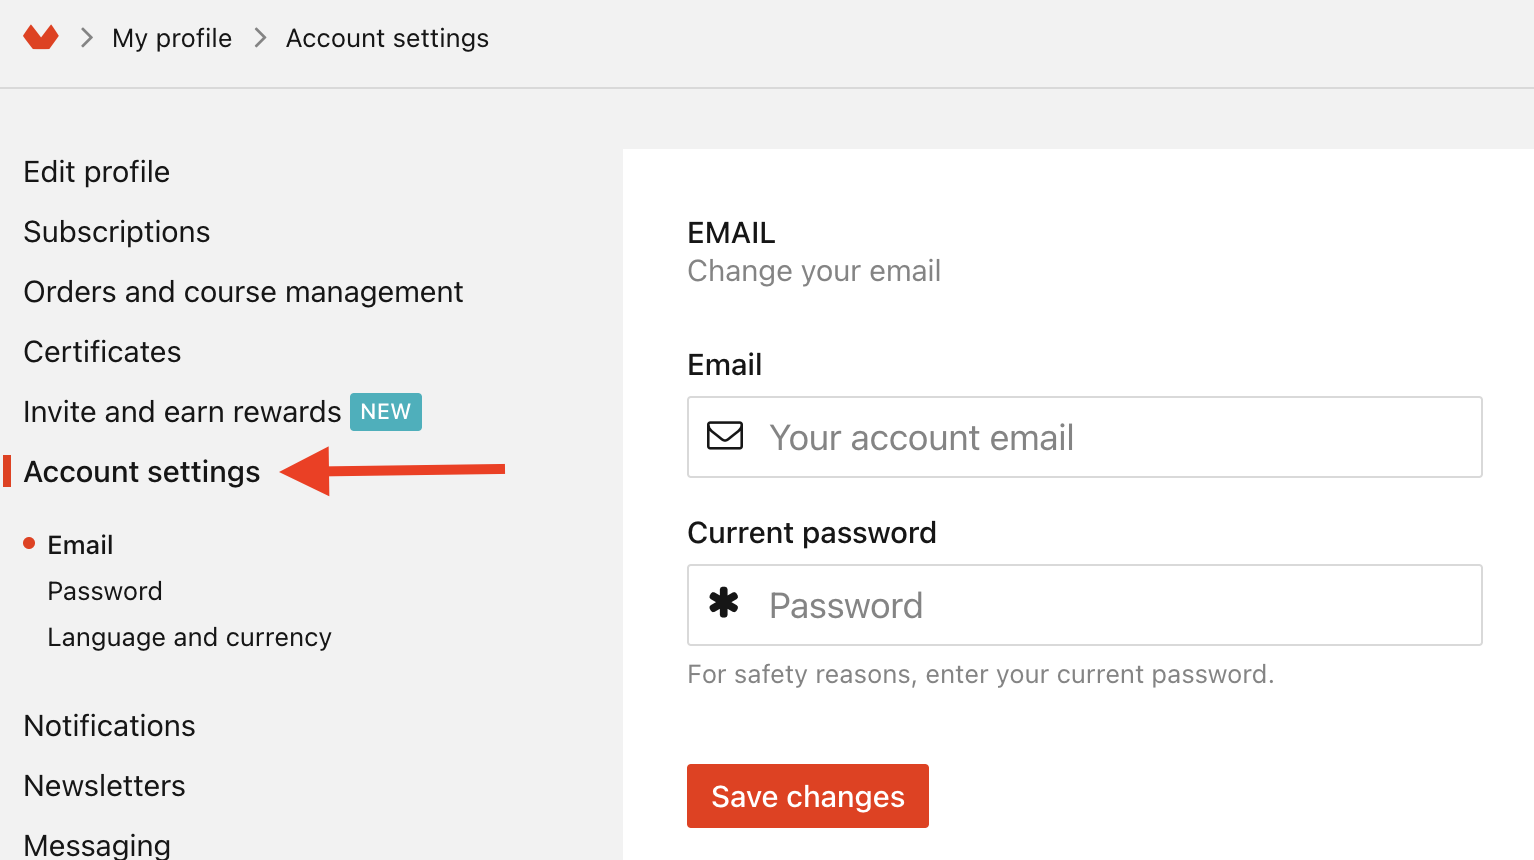Click the asterisk icon in Password field

click(724, 603)
